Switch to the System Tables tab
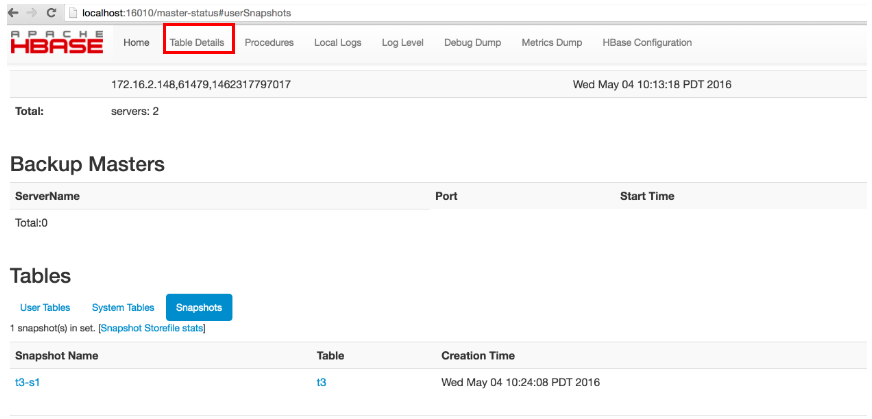This screenshot has height=419, width=872. tap(123, 307)
